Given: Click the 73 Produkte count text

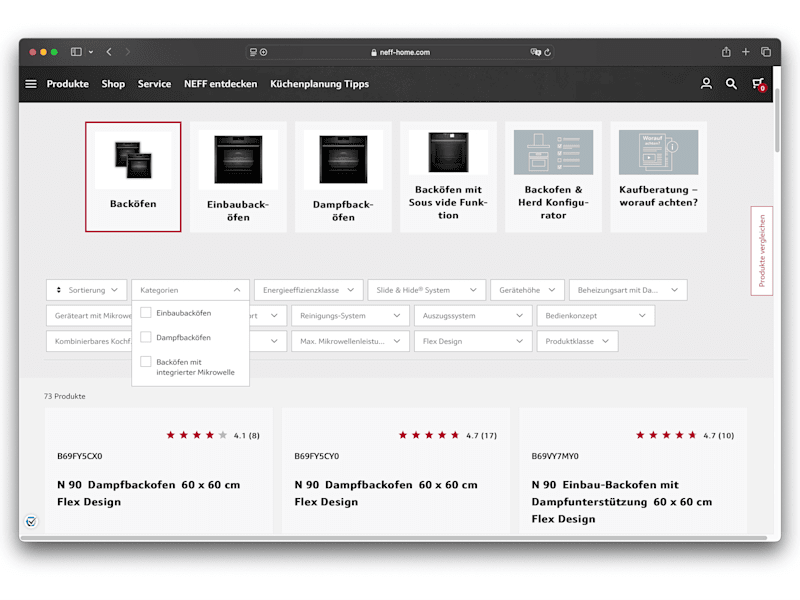Looking at the screenshot, I should (65, 396).
